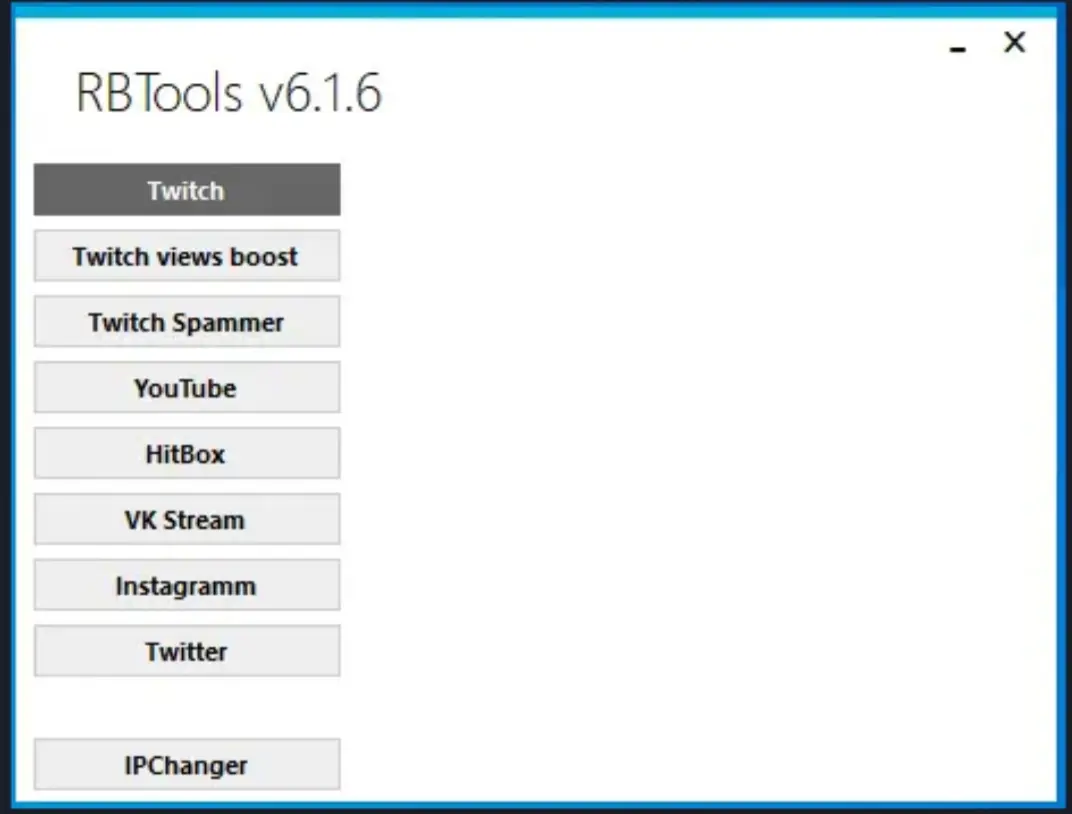Open Twitch views boost tool
Image resolution: width=1072 pixels, height=814 pixels.
coord(187,256)
